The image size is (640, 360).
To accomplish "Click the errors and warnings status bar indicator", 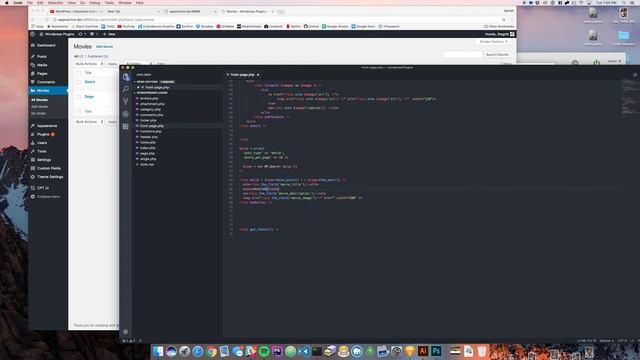I will click(x=129, y=341).
